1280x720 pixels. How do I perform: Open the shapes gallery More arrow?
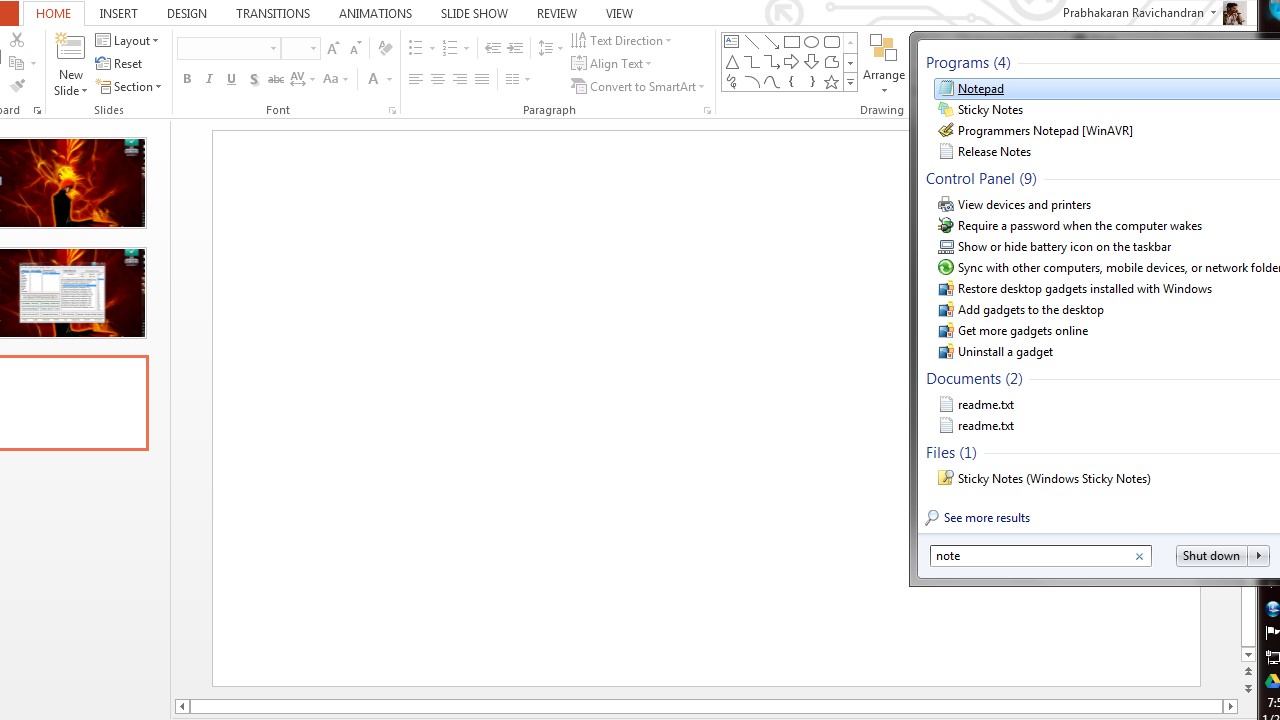click(850, 83)
